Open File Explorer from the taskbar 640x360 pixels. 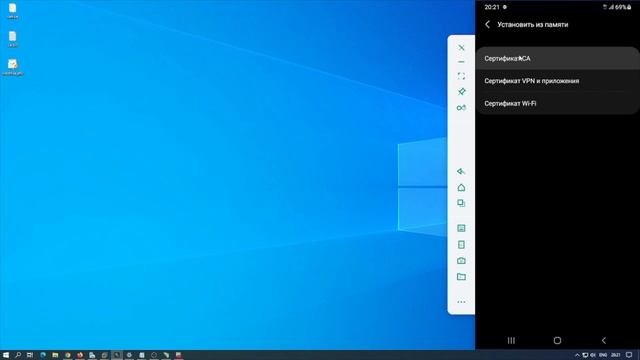55,355
